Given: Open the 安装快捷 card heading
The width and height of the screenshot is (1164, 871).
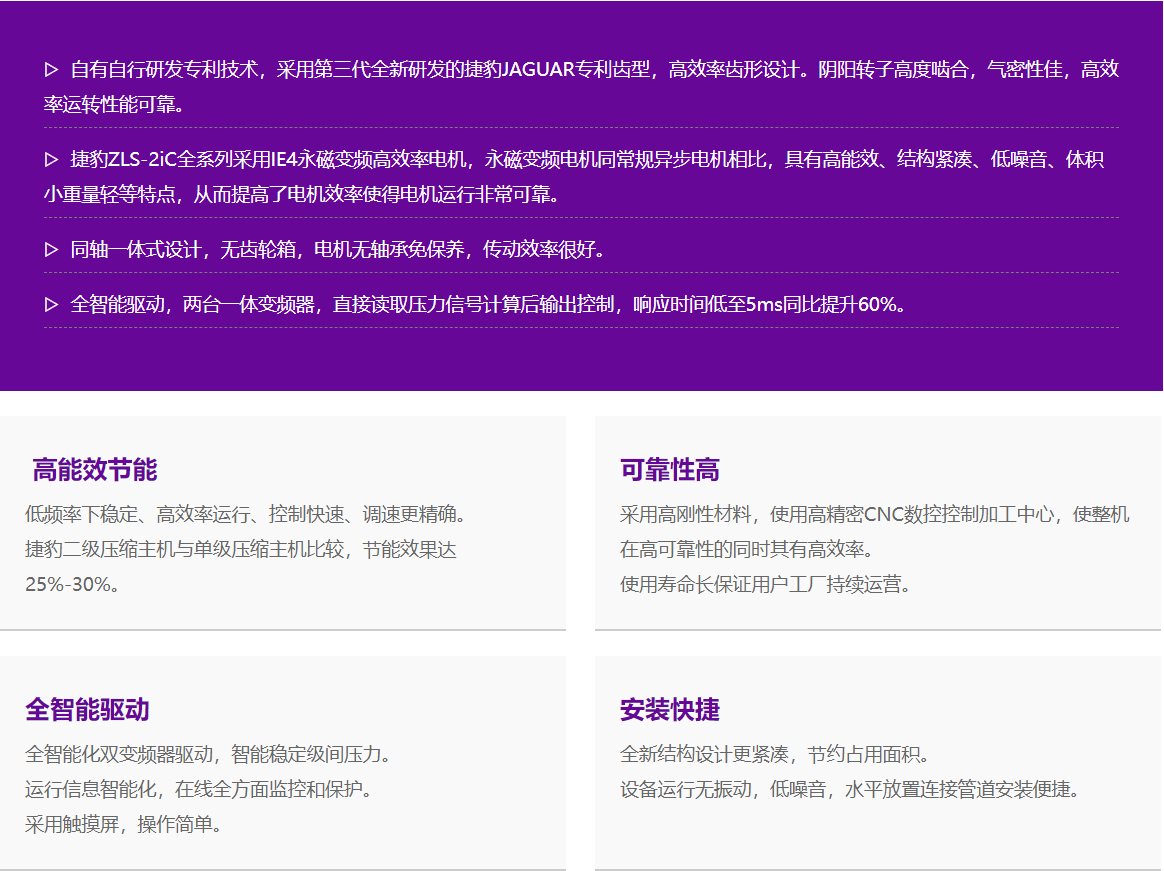Looking at the screenshot, I should (x=669, y=710).
